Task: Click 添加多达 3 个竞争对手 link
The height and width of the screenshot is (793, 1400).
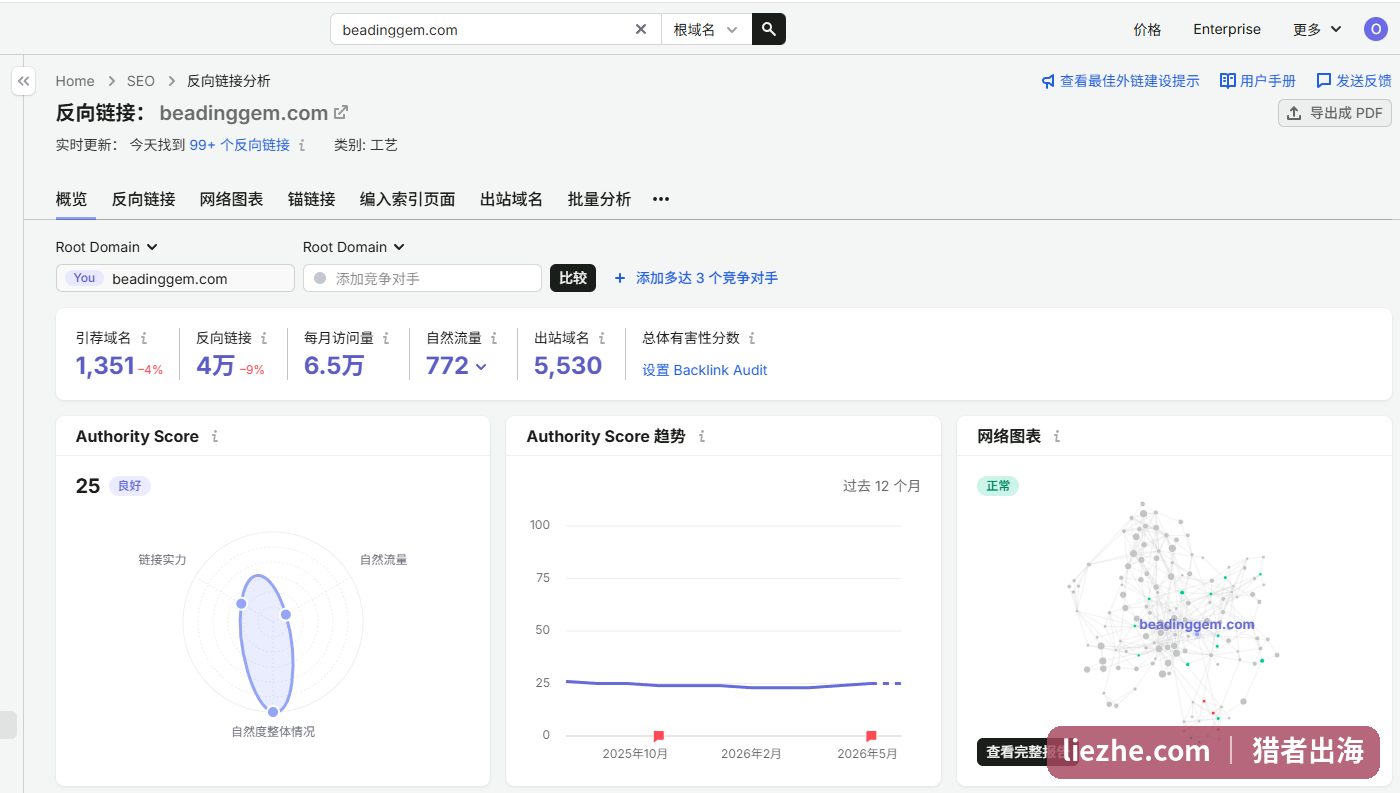Action: tap(707, 278)
